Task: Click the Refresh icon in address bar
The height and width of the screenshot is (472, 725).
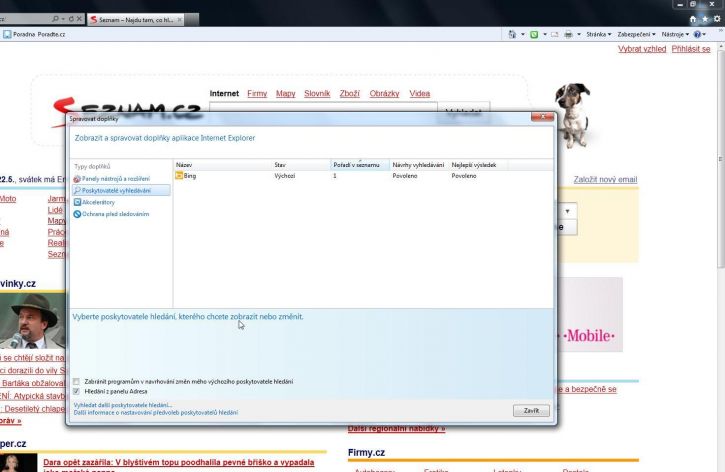Action: tap(71, 19)
